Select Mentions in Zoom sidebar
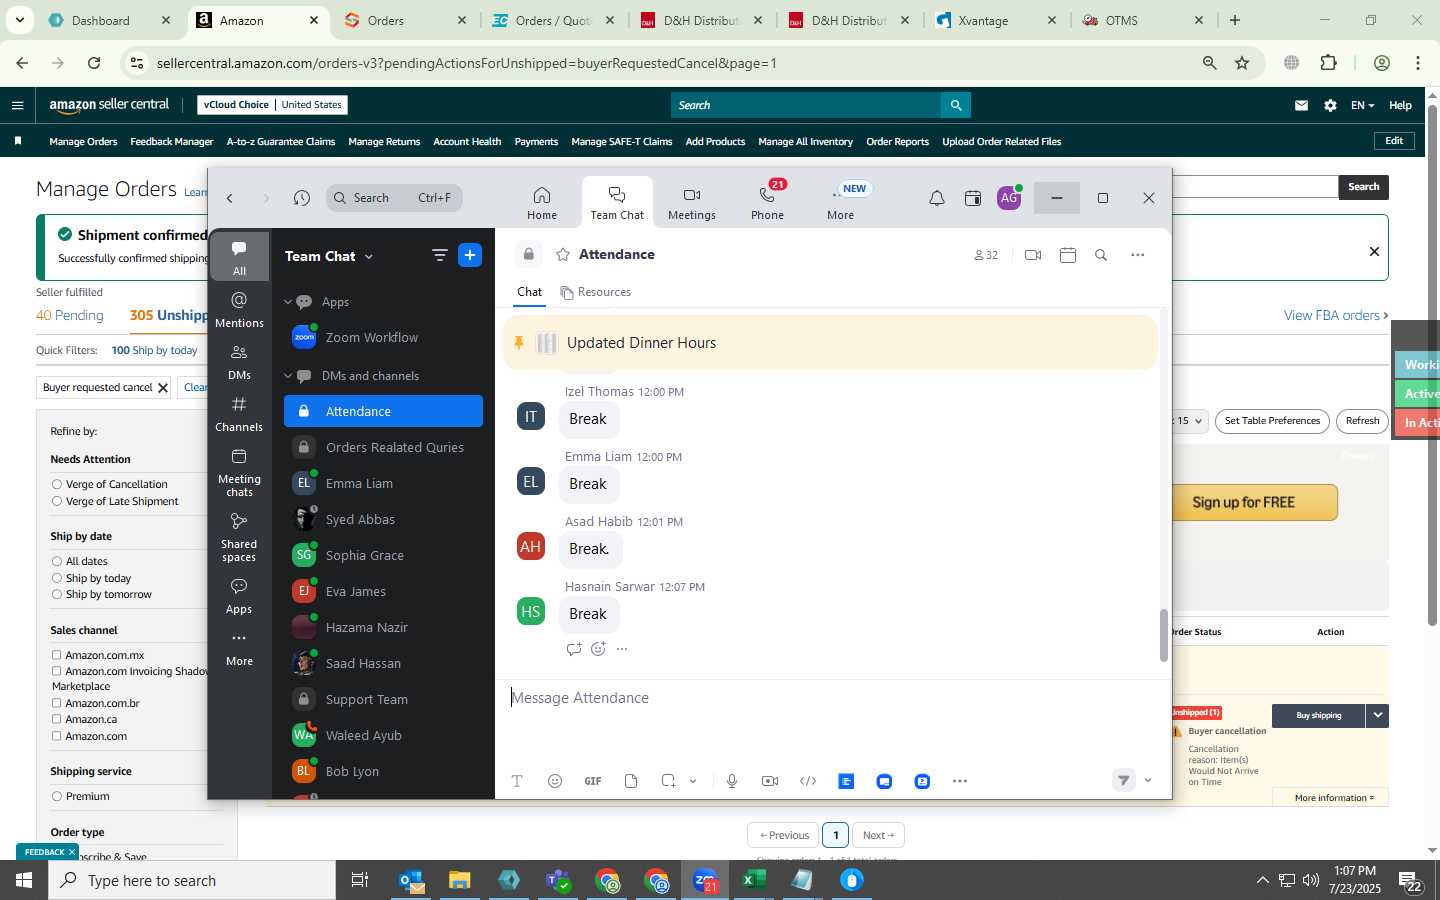The height and width of the screenshot is (900, 1440). (x=239, y=310)
